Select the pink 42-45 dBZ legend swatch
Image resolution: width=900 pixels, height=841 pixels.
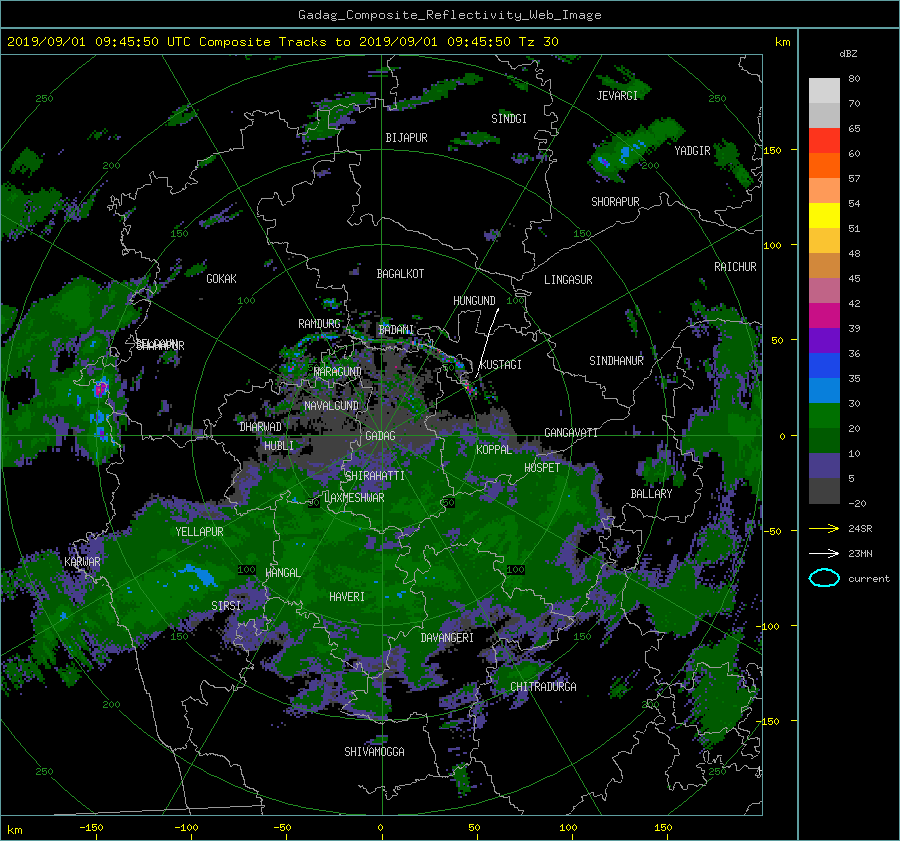click(824, 290)
